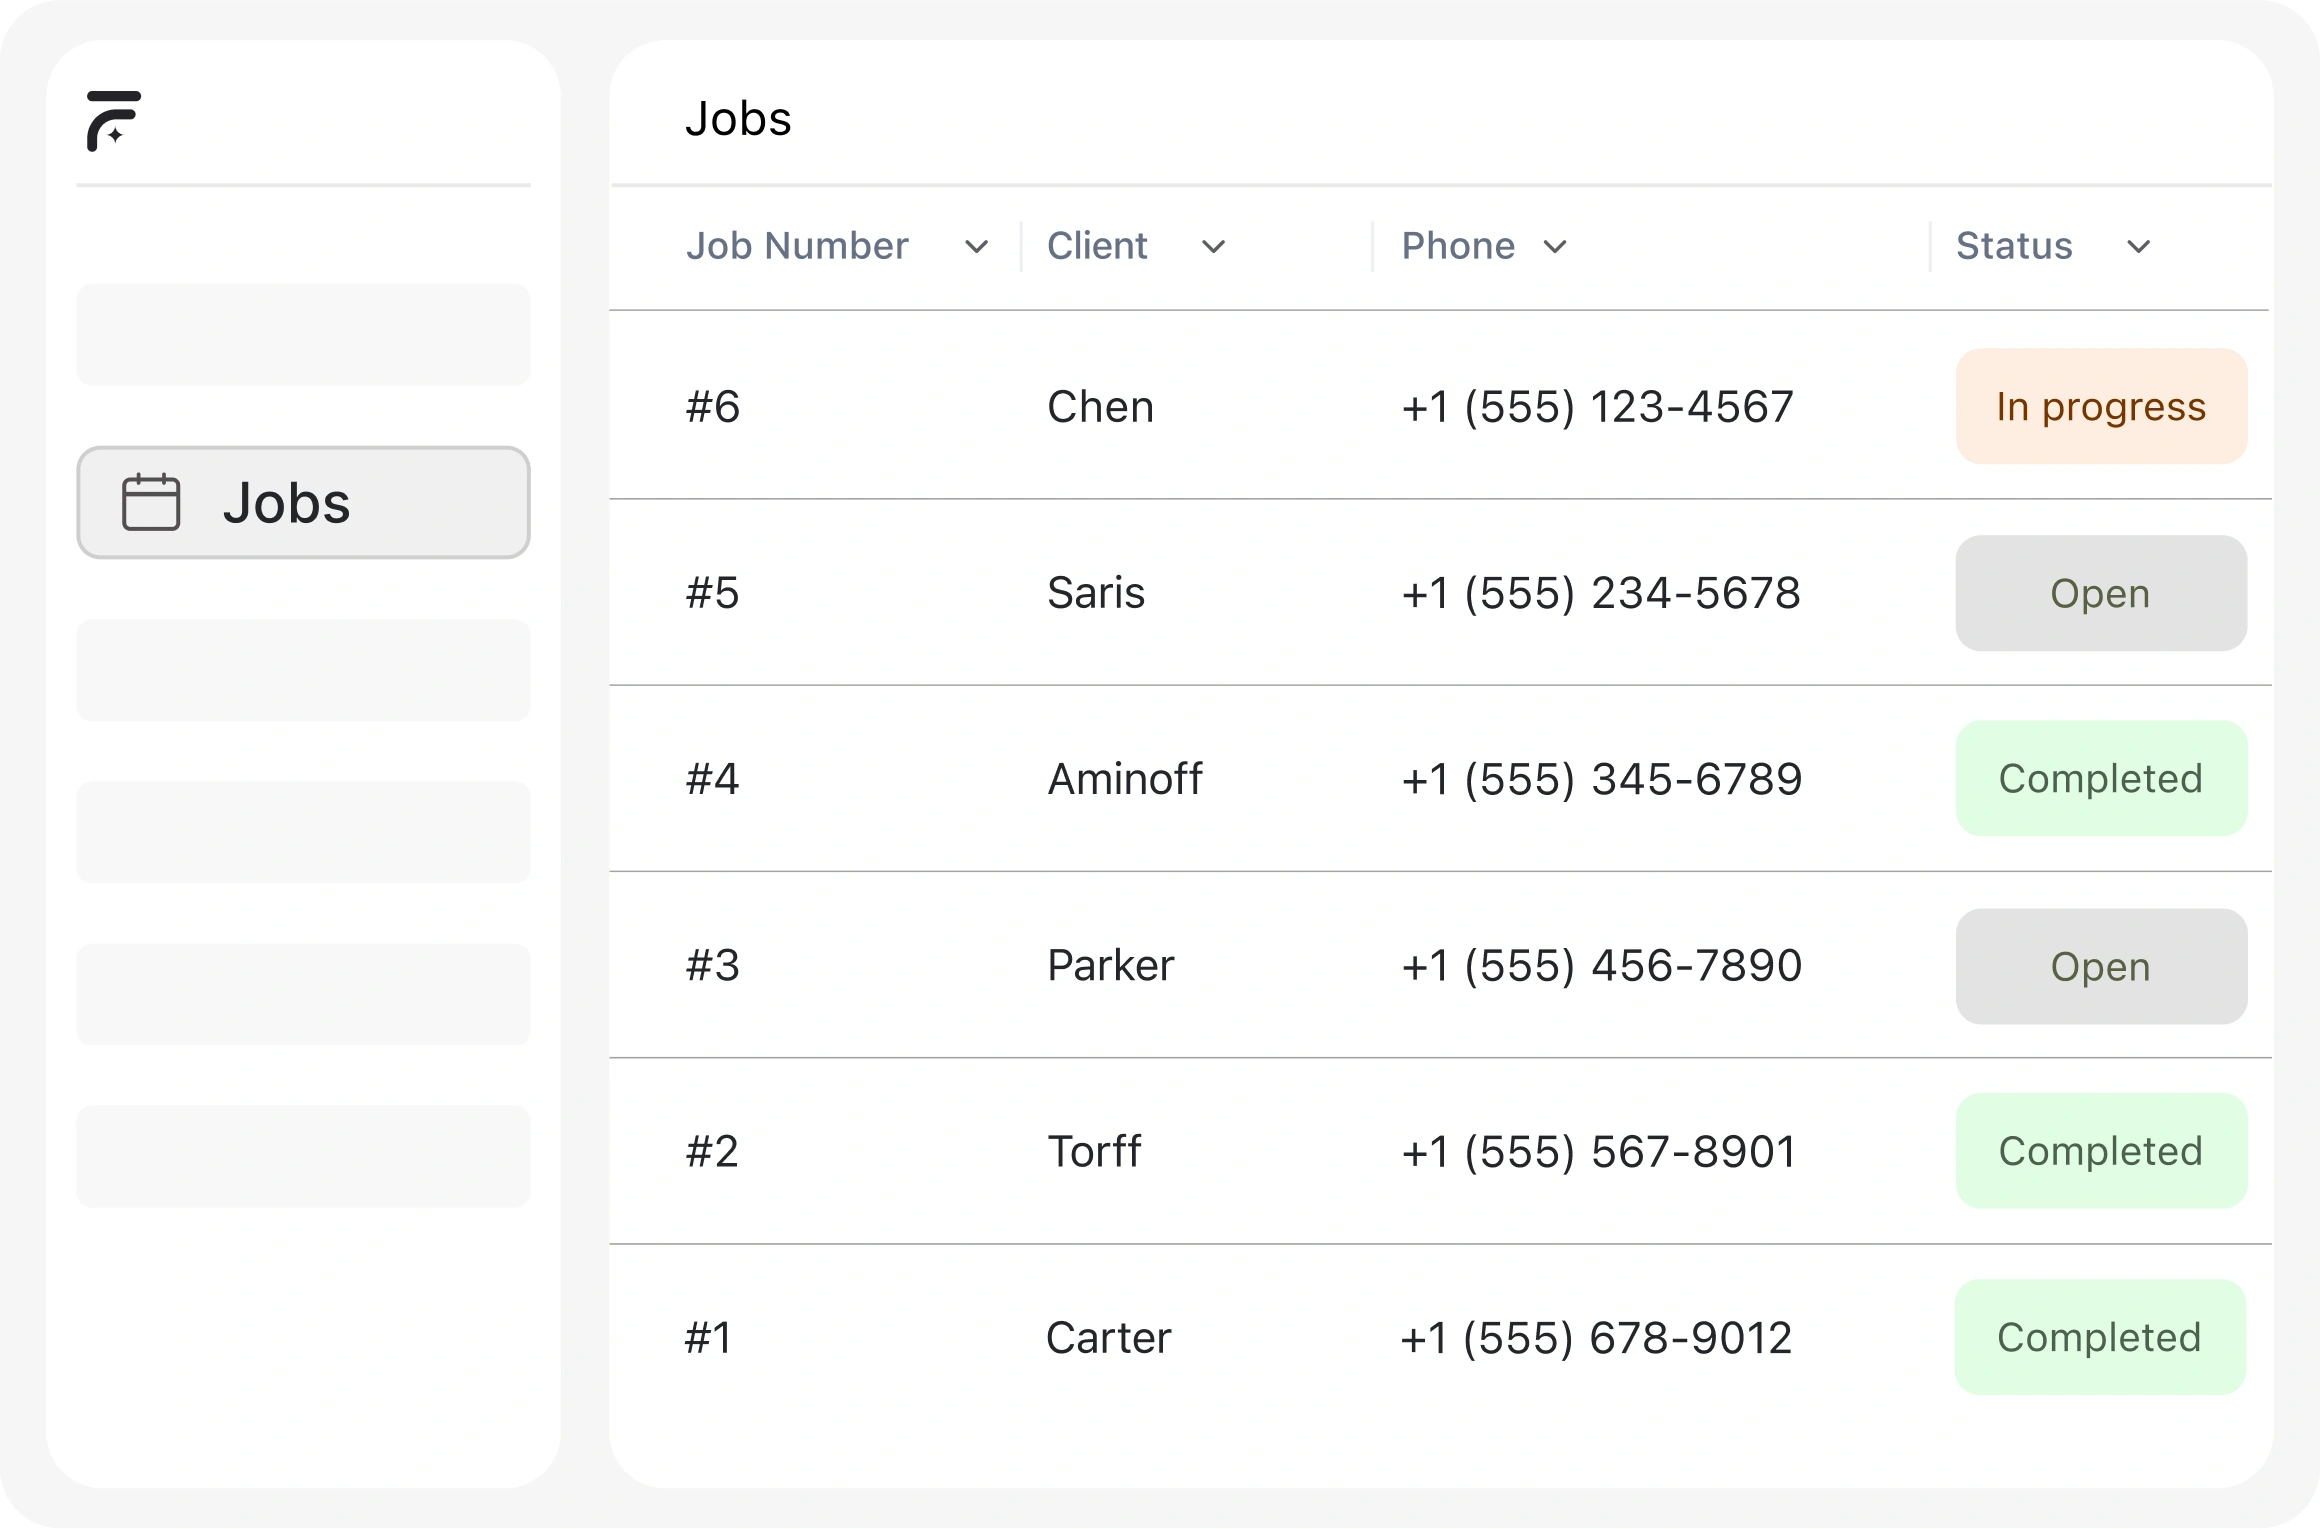
Task: Select the client name Saris
Action: pyautogui.click(x=1096, y=593)
